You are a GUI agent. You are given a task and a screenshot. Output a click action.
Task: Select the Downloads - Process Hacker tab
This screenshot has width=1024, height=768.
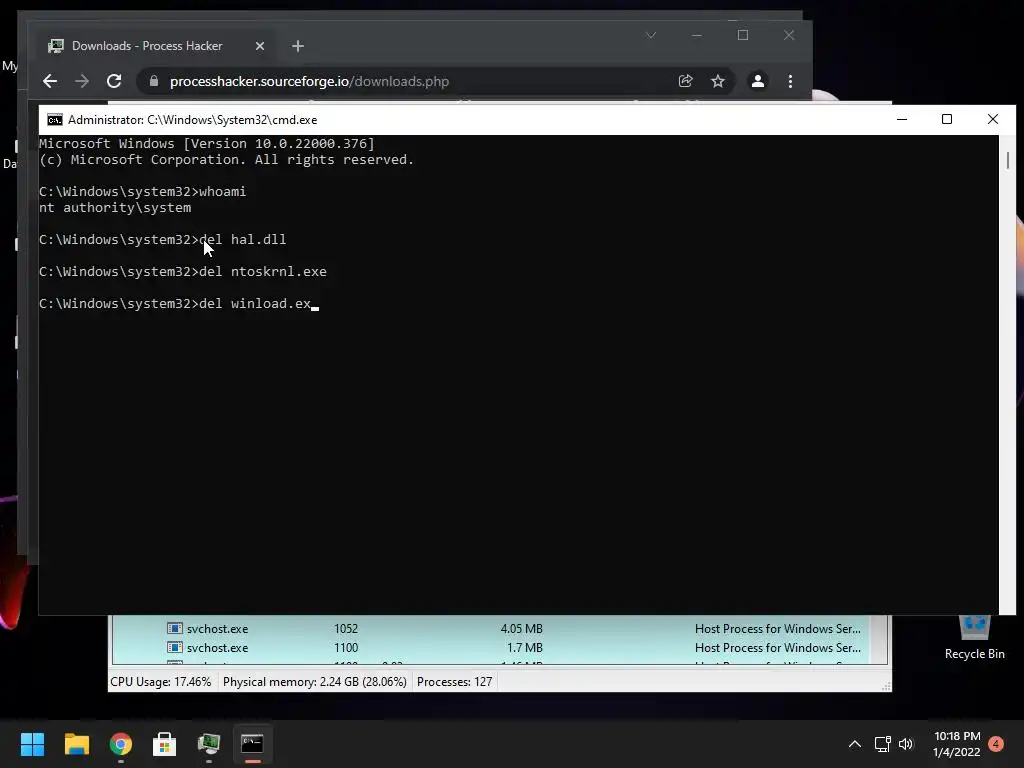point(155,46)
